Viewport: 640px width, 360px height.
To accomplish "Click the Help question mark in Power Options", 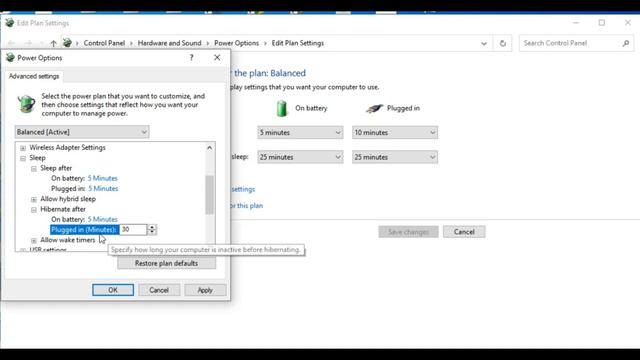I will pyautogui.click(x=191, y=58).
